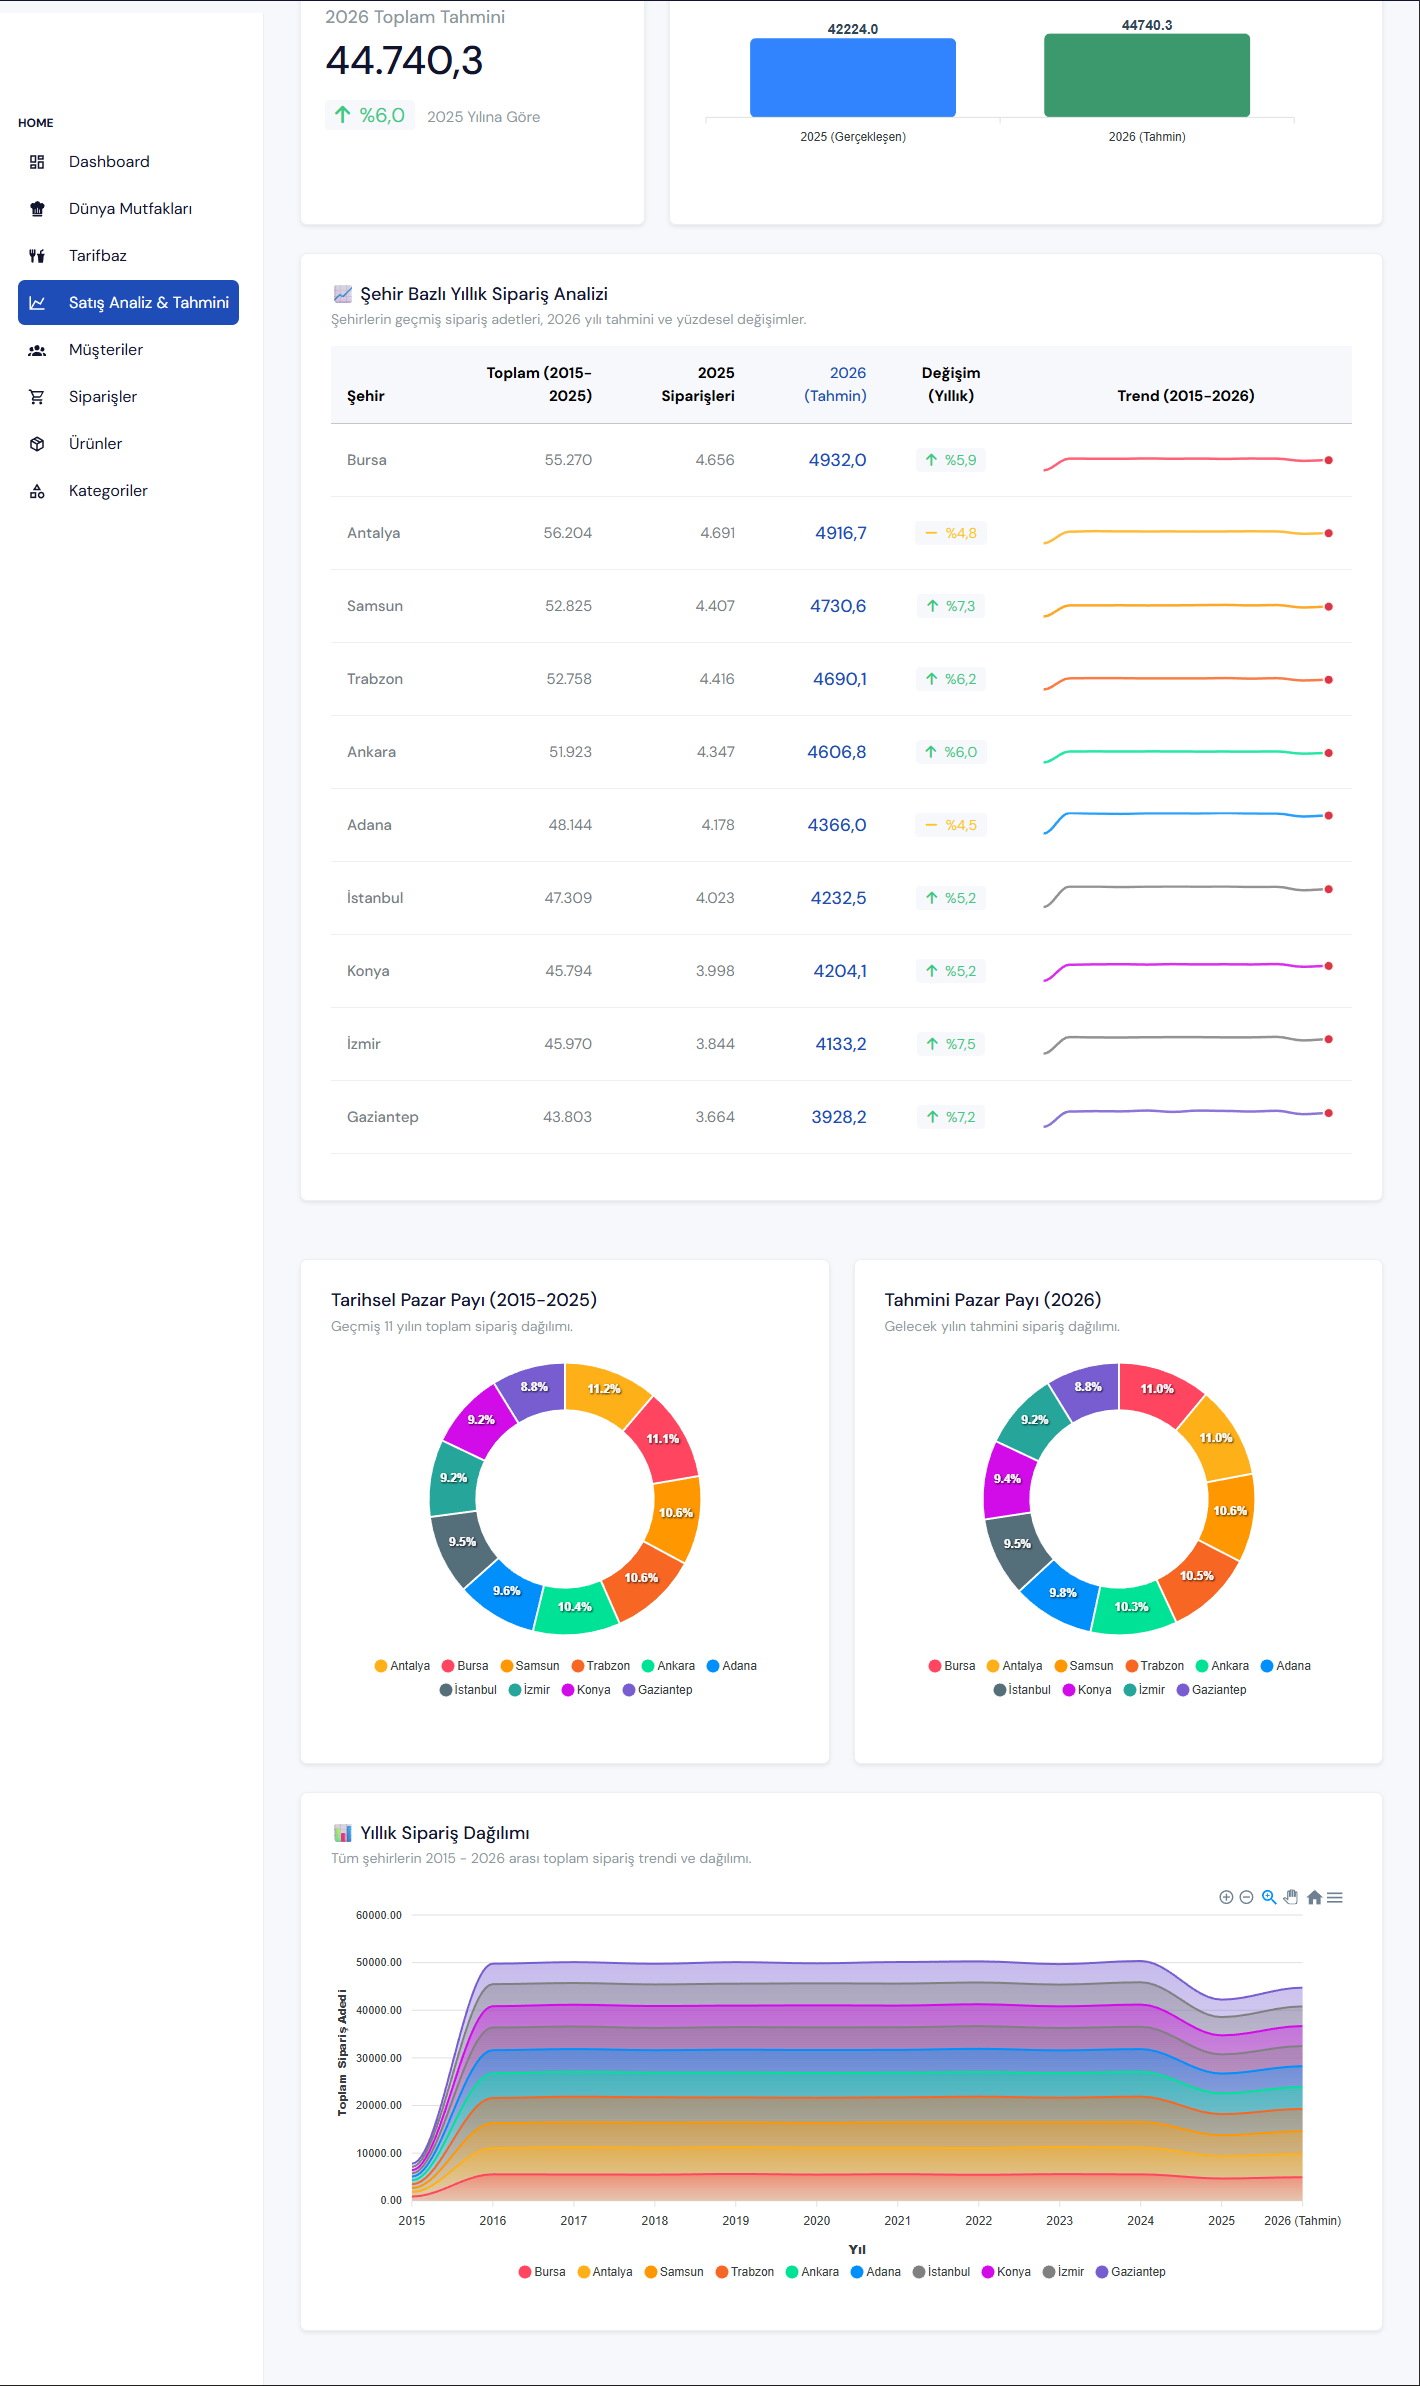Toggle Antalya in historical market share legend
1420x2386 pixels.
402,1666
